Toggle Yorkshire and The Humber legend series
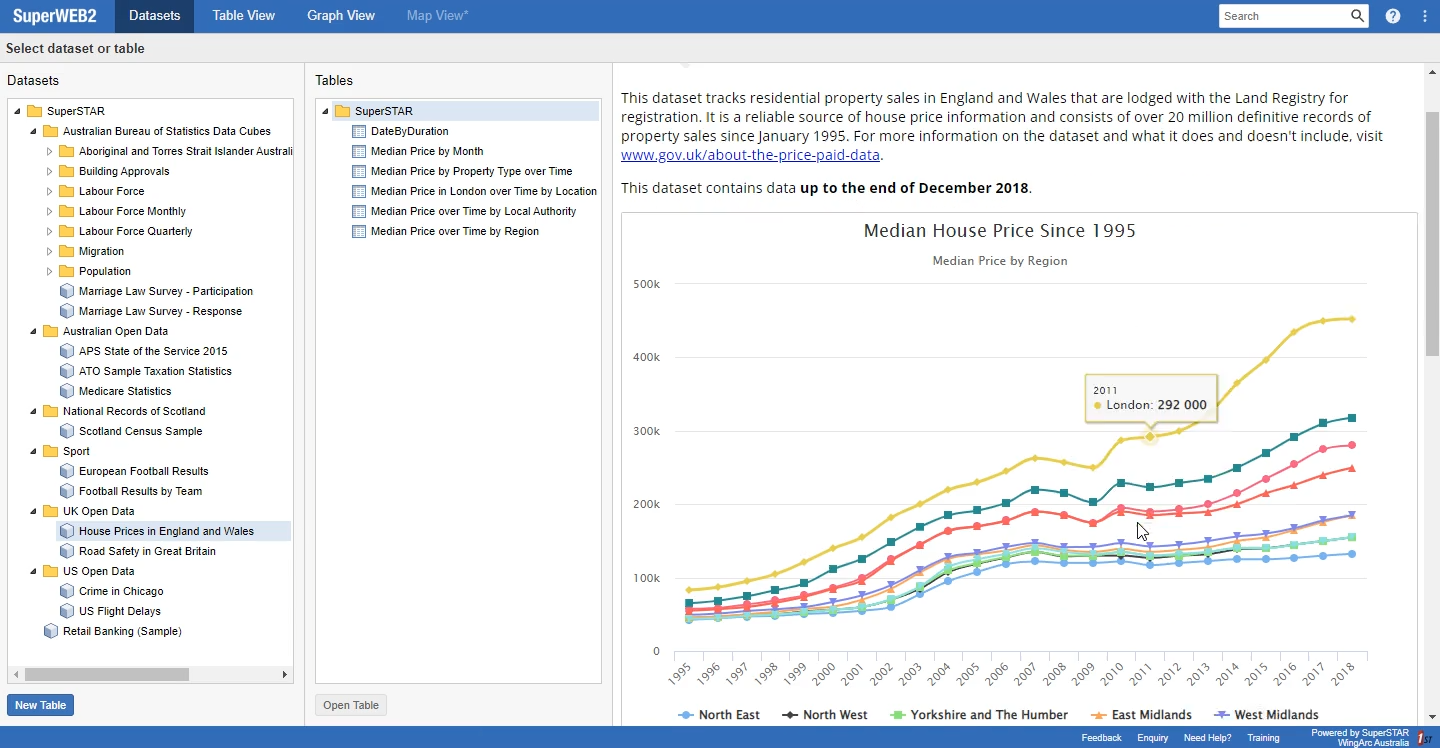This screenshot has height=748, width=1440. pyautogui.click(x=978, y=715)
